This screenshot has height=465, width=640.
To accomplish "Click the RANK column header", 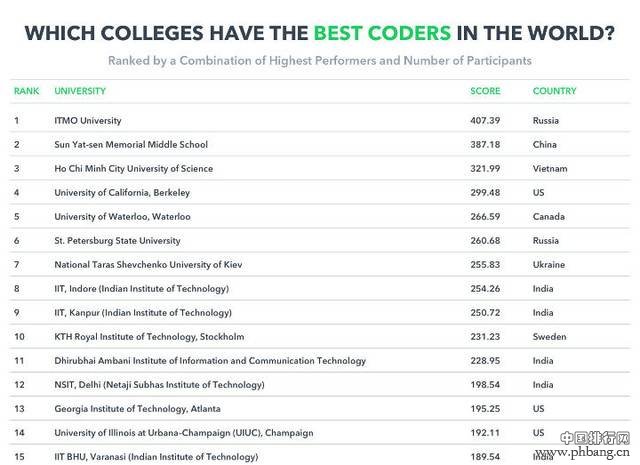I will (27, 91).
